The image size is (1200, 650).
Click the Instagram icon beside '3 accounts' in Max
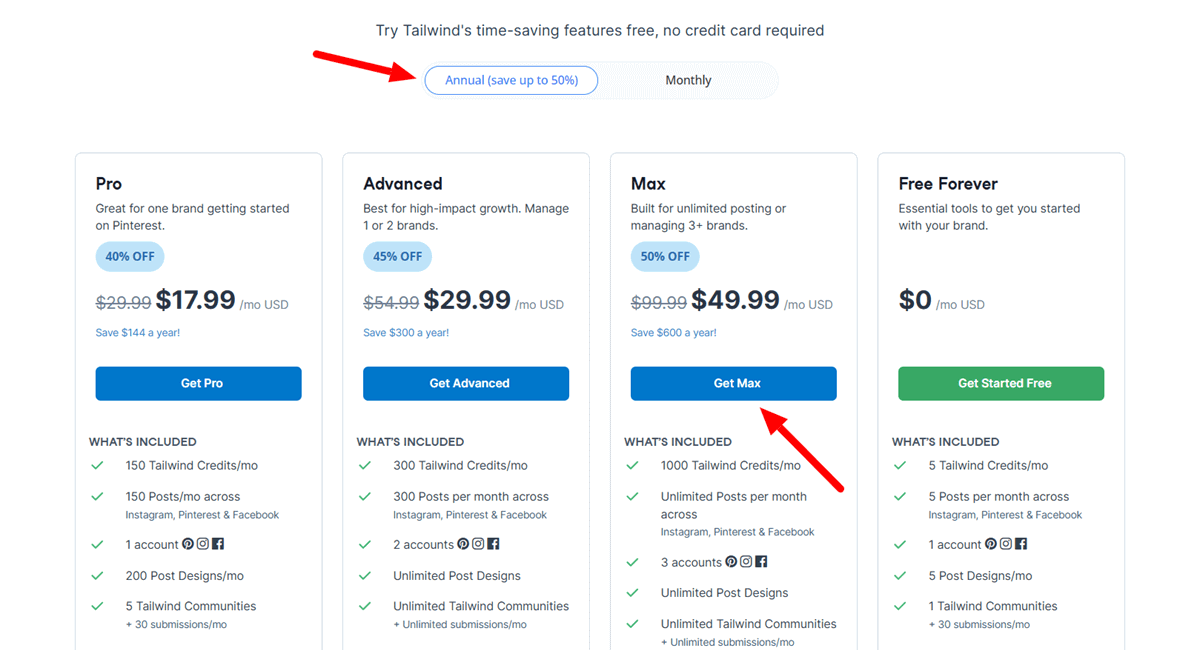coord(744,562)
